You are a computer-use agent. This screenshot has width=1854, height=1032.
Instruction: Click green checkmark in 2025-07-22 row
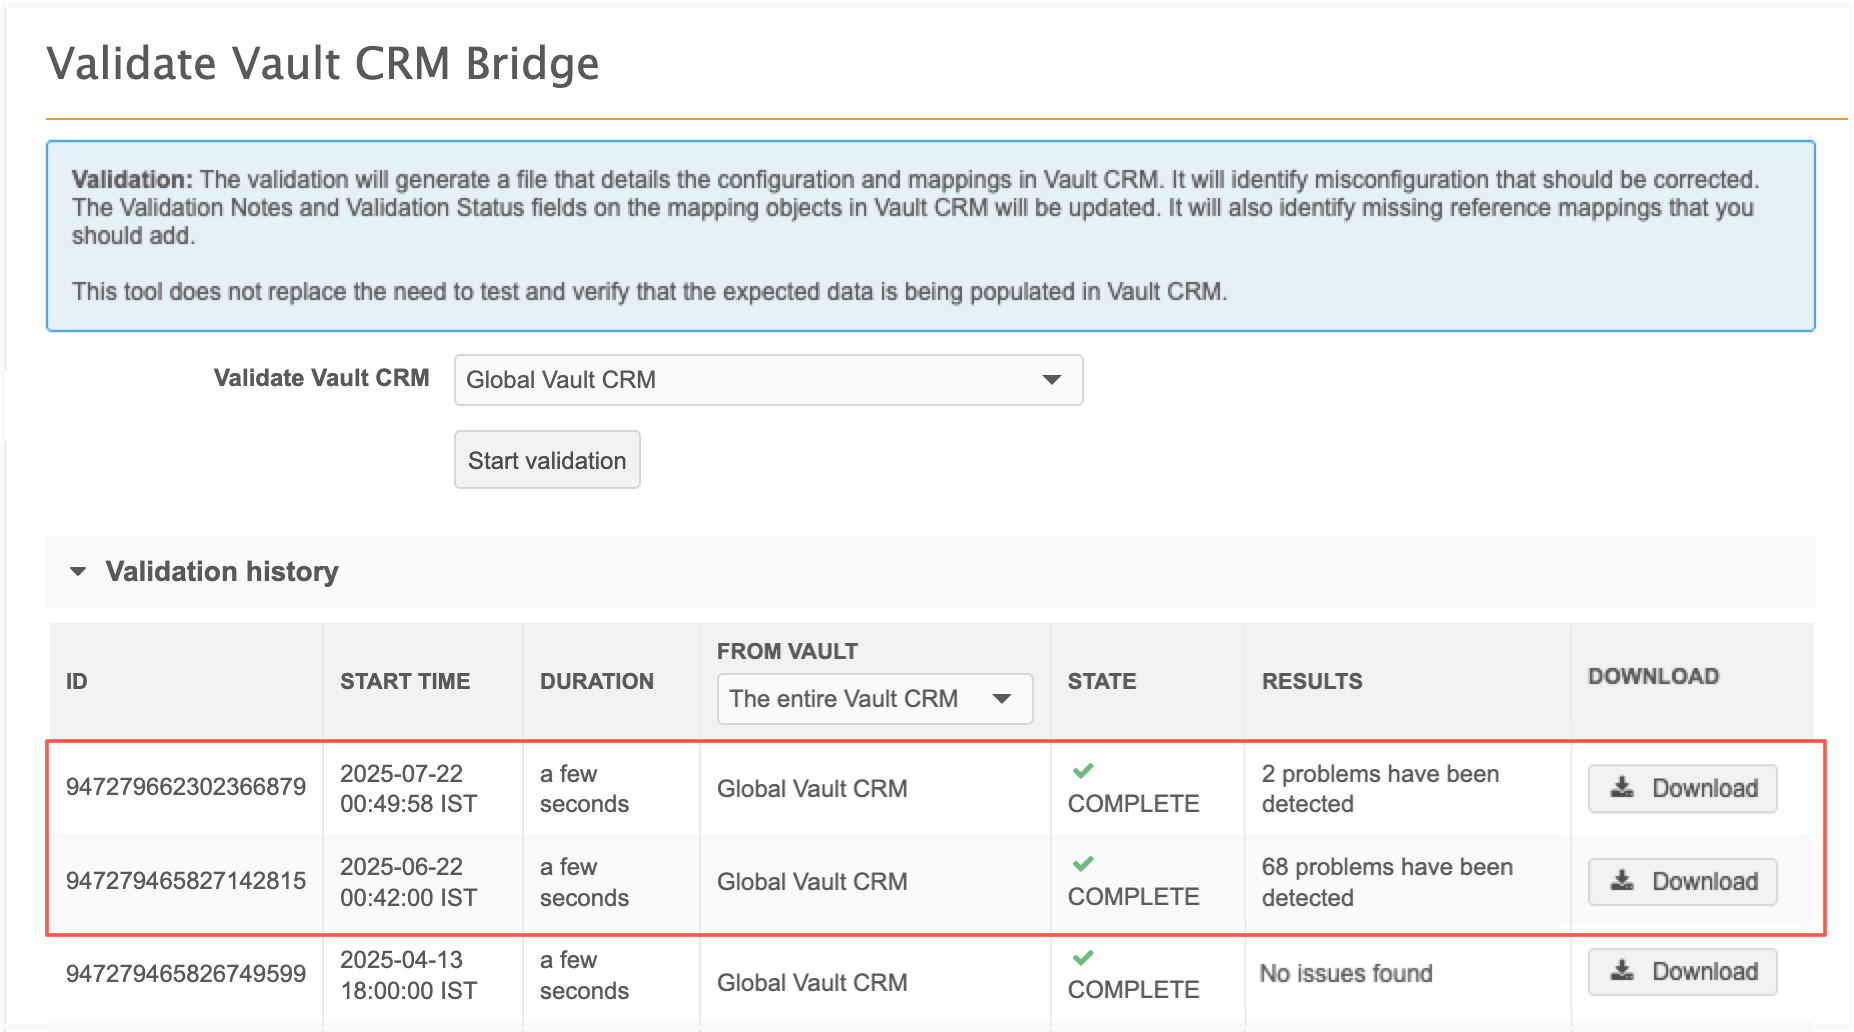[x=1083, y=771]
